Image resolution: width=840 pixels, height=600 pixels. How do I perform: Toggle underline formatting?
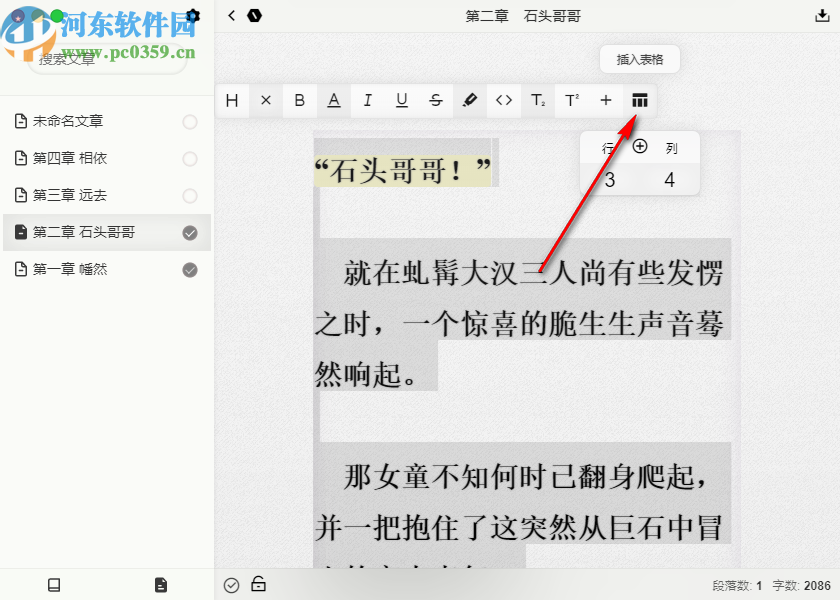click(402, 100)
